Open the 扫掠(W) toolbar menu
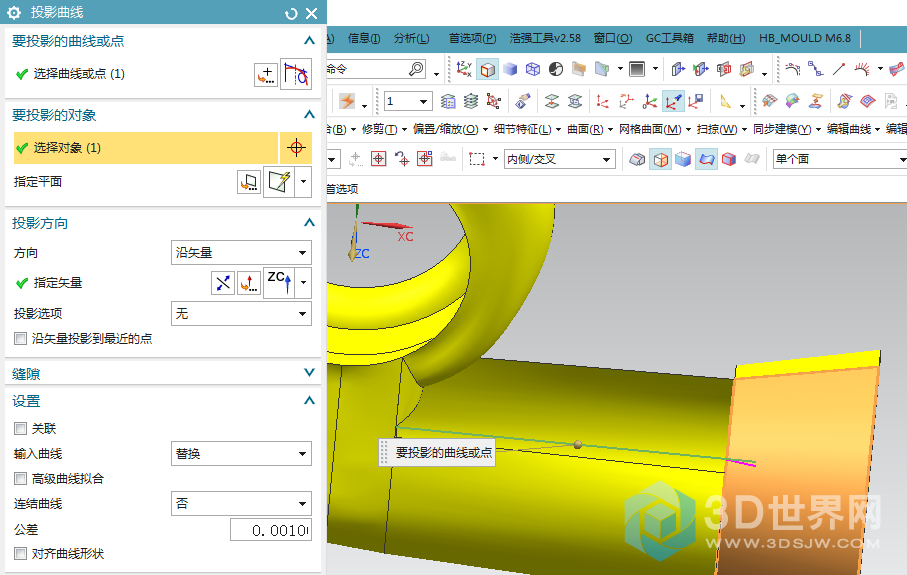Screen dimensions: 907x575 pos(721,129)
